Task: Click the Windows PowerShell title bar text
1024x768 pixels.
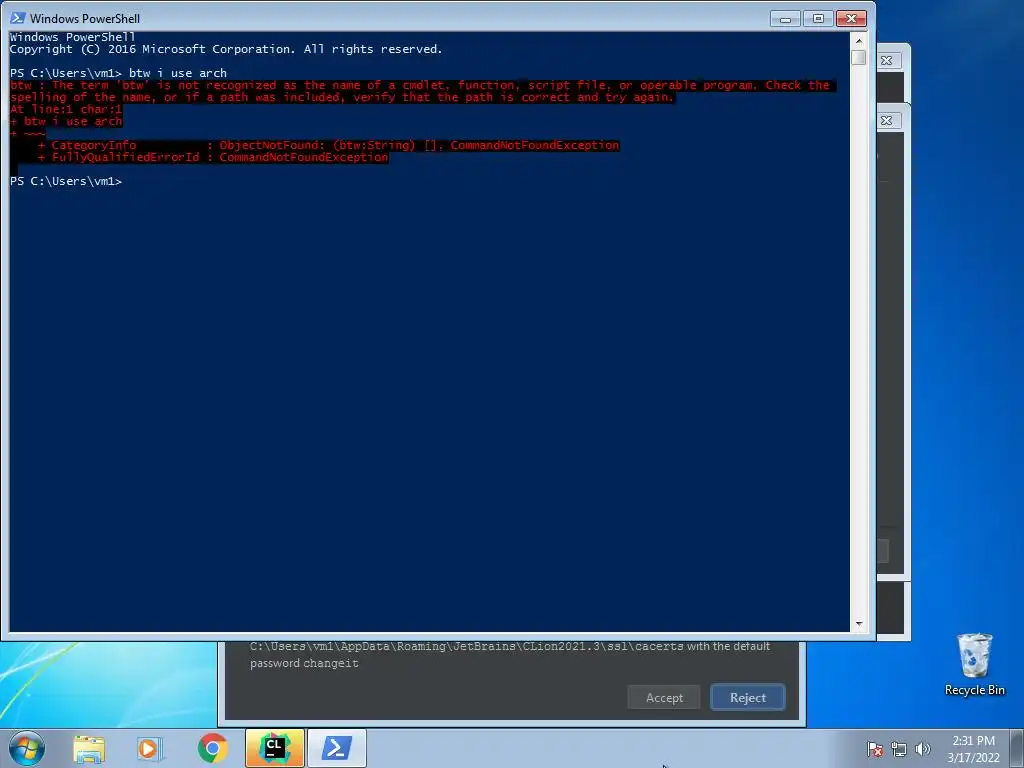Action: (x=85, y=19)
